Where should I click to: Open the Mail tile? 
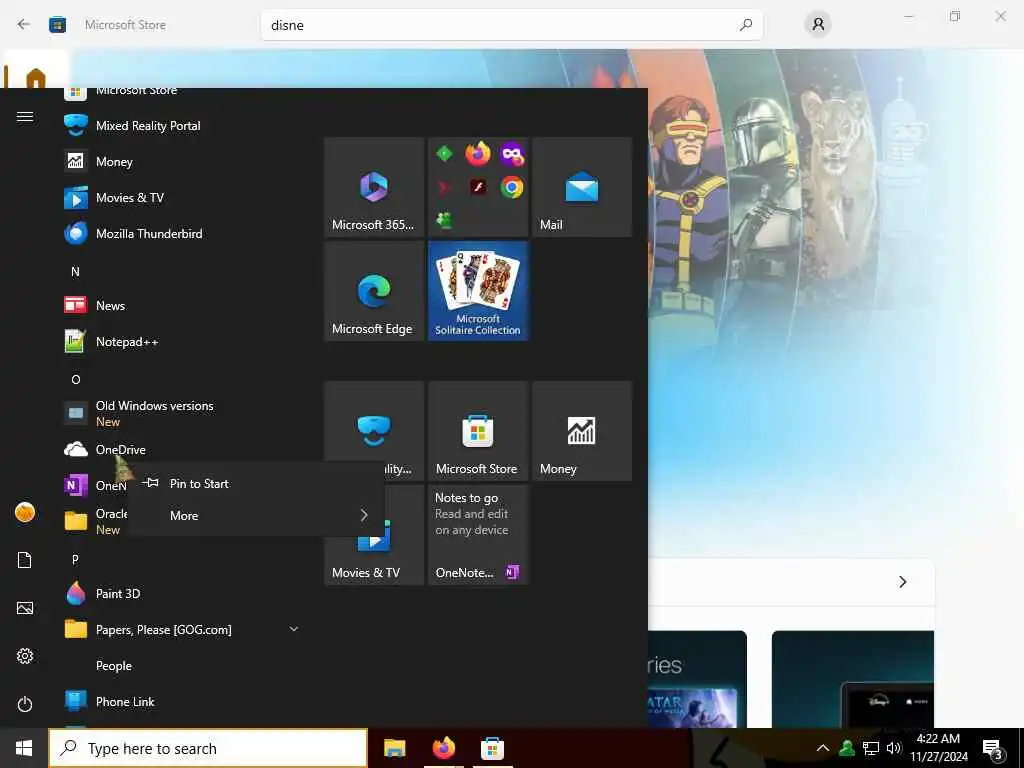(582, 187)
